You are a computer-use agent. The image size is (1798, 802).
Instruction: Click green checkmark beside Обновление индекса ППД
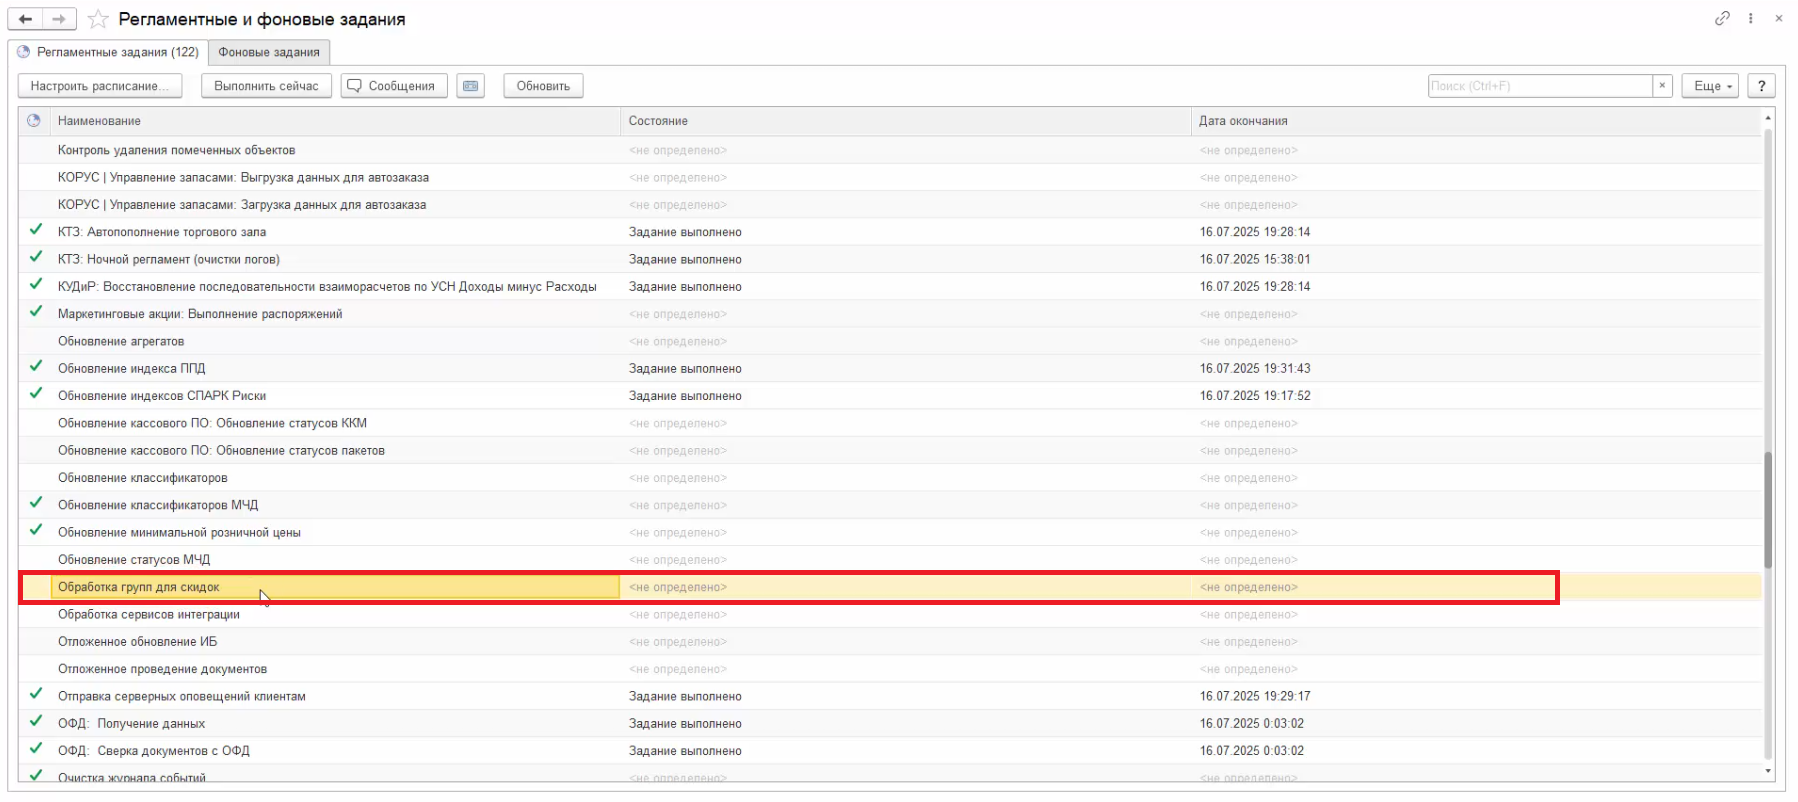point(36,367)
